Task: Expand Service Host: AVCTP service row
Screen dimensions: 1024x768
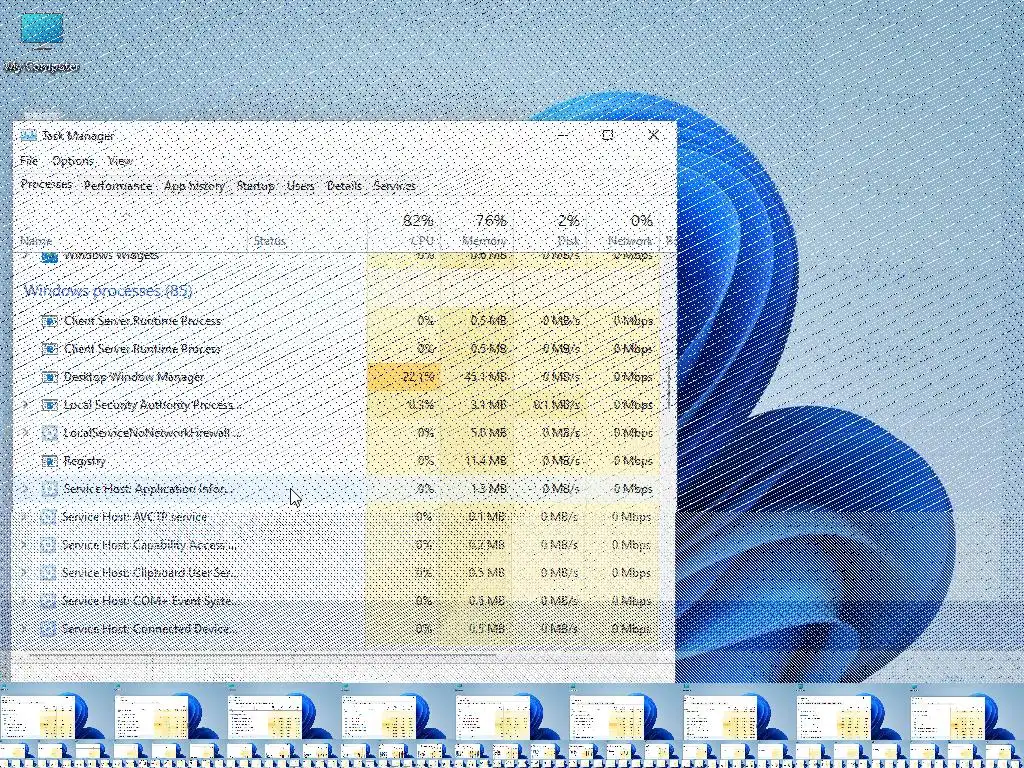Action: (x=25, y=517)
